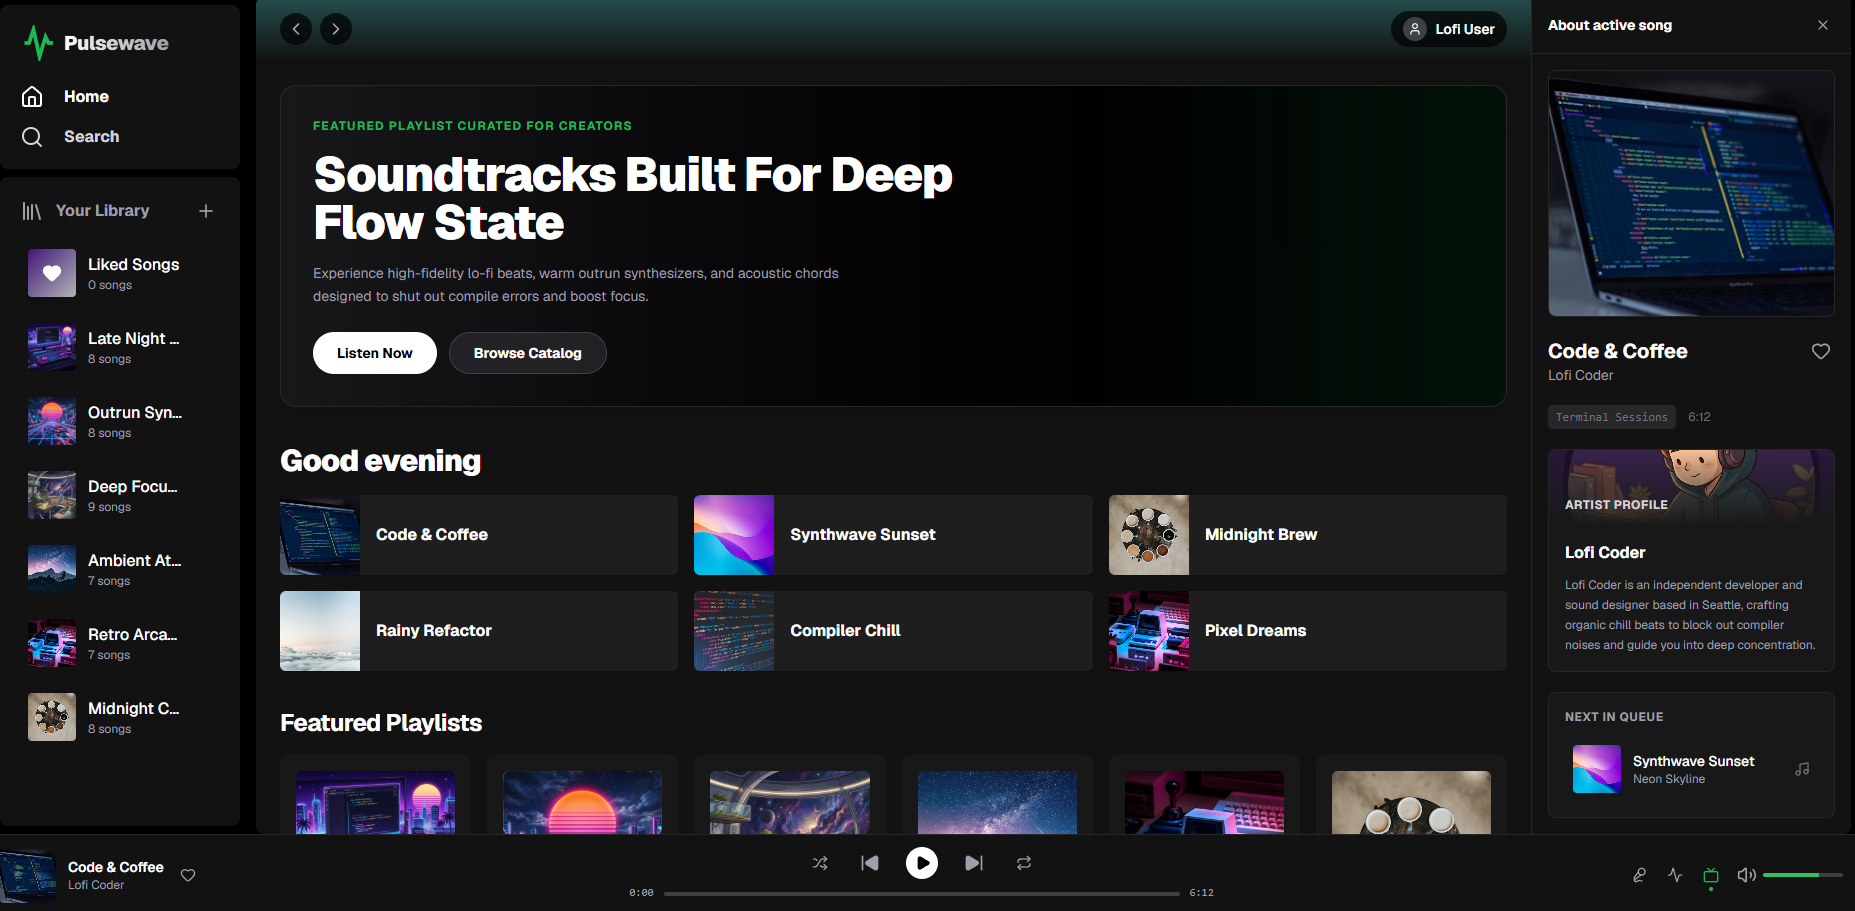The image size is (1855, 911).
Task: Open the Late Night playlist in library
Action: pyautogui.click(x=120, y=347)
